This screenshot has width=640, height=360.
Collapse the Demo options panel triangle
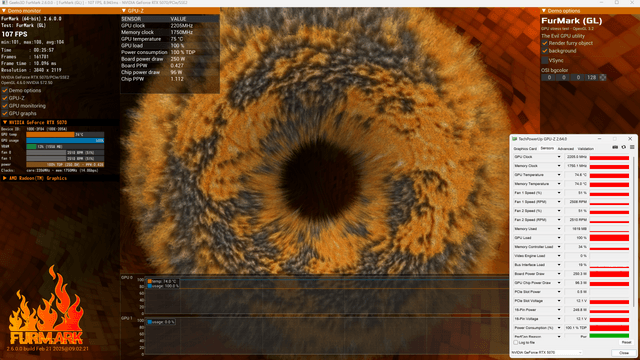pos(544,11)
